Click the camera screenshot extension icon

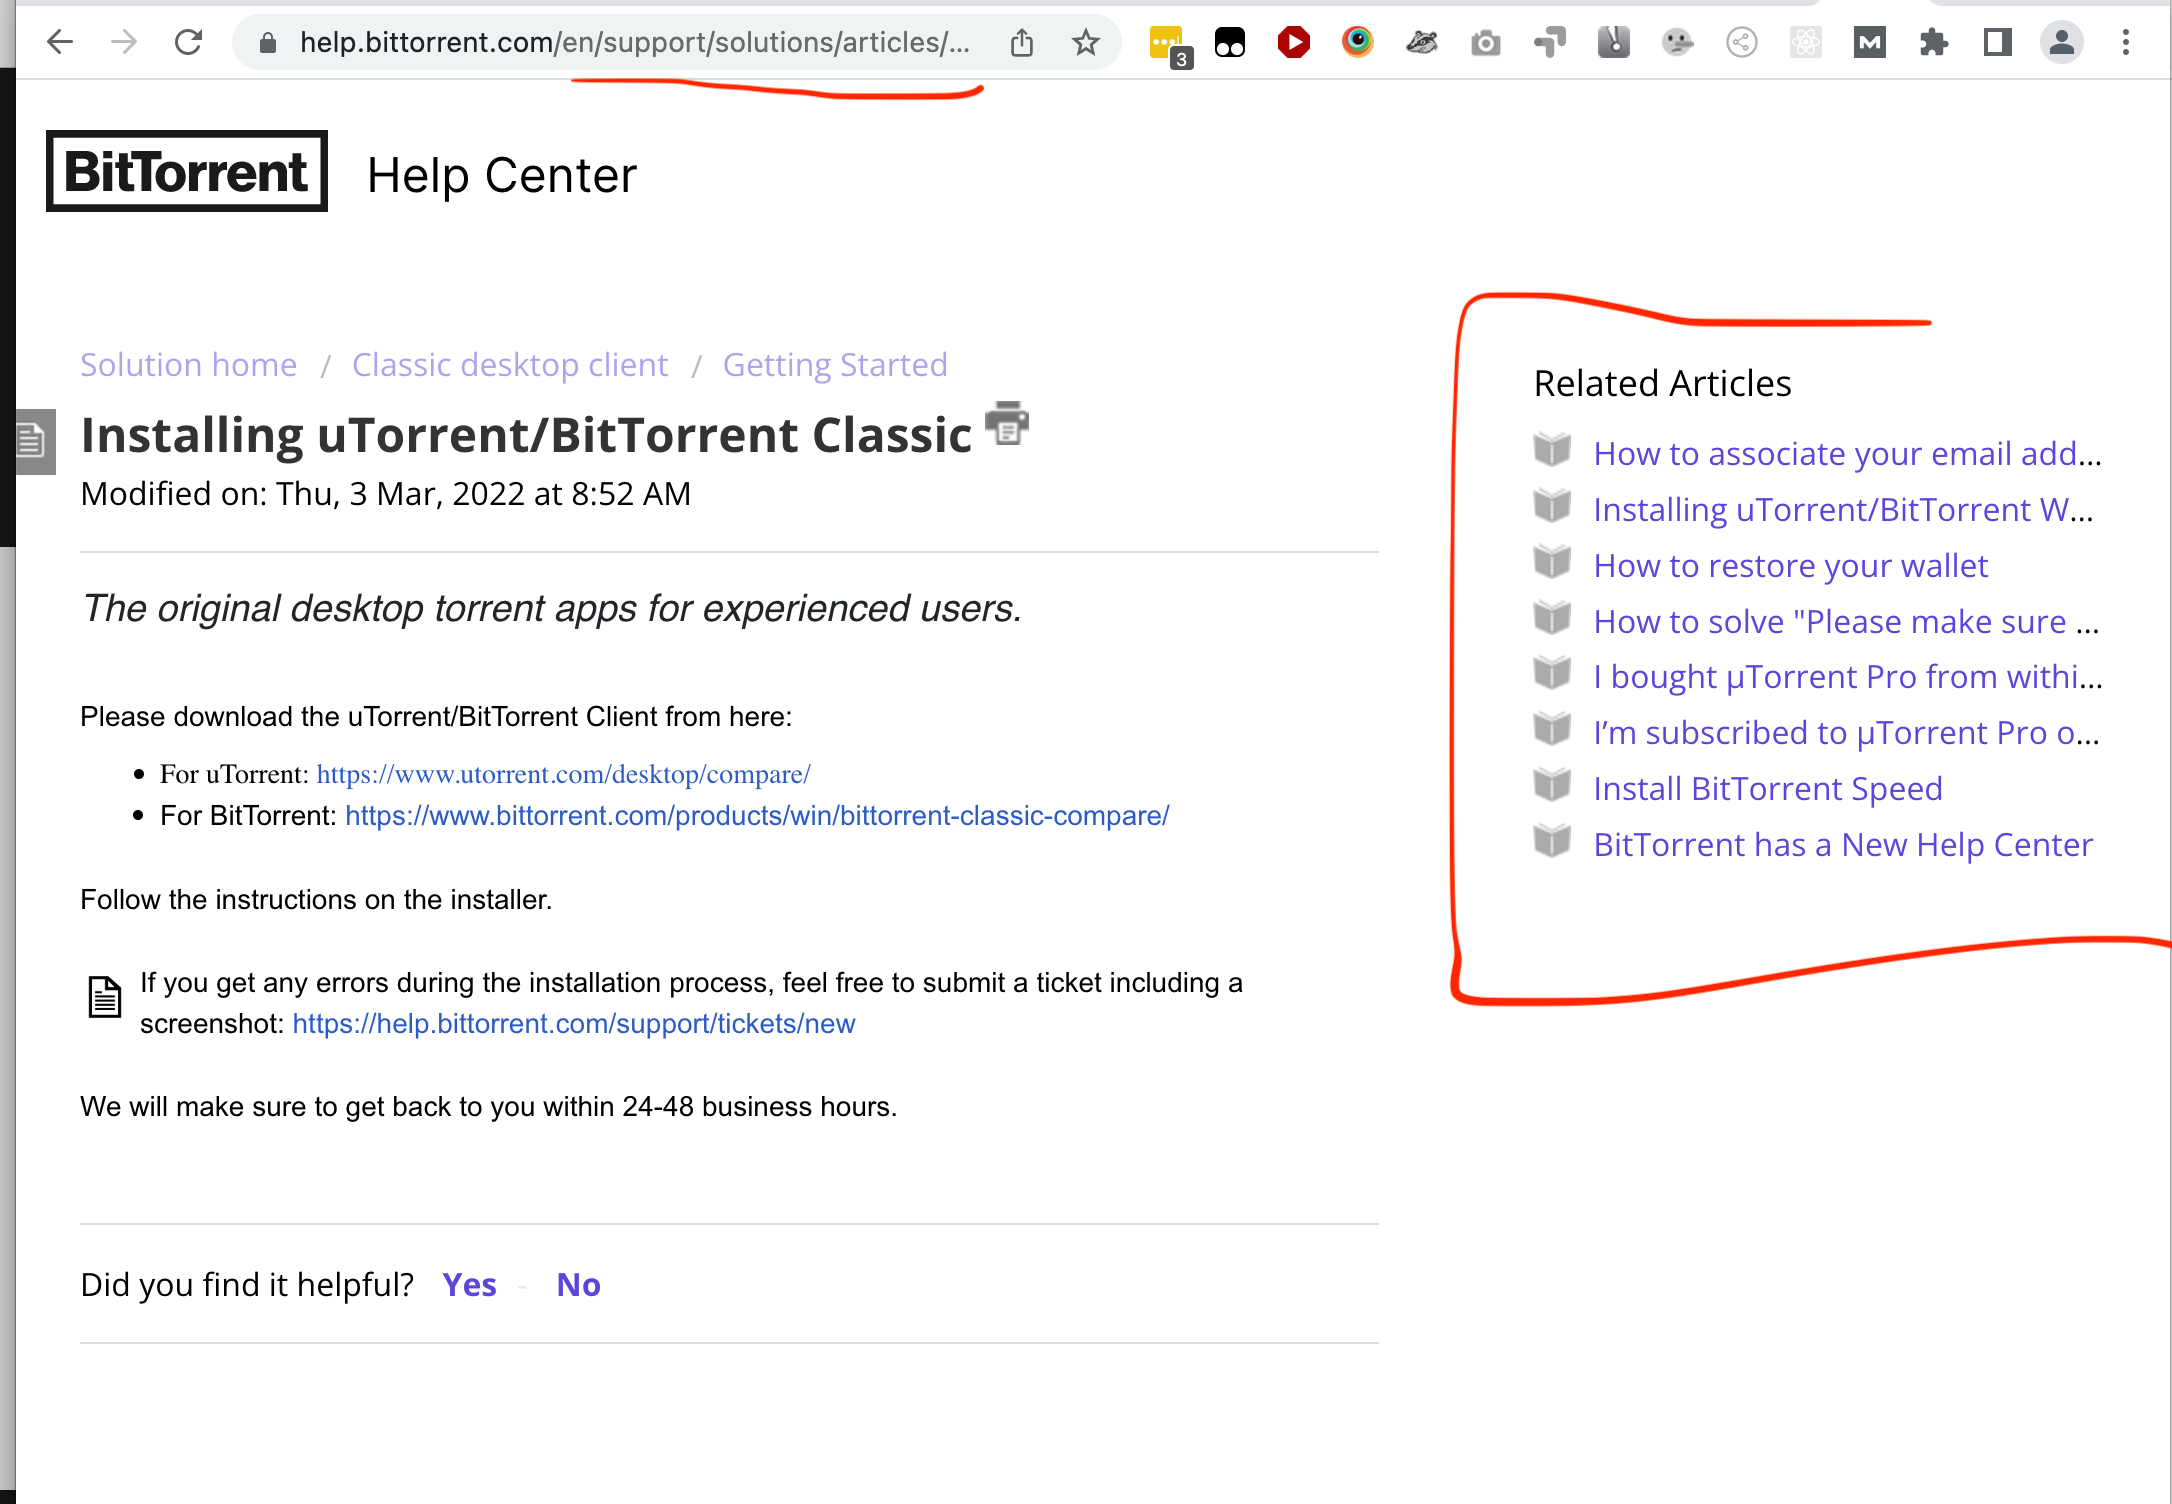tap(1485, 43)
